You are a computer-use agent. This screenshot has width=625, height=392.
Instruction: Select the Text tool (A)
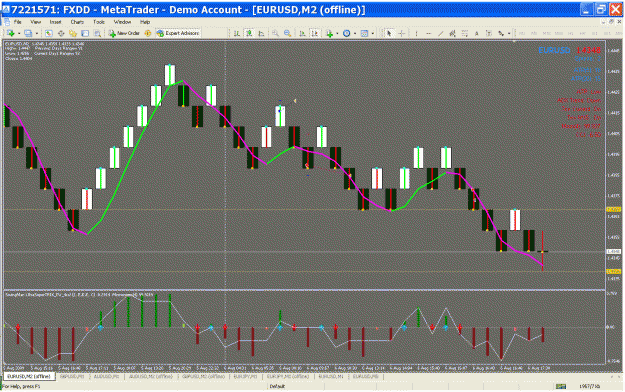coord(477,33)
